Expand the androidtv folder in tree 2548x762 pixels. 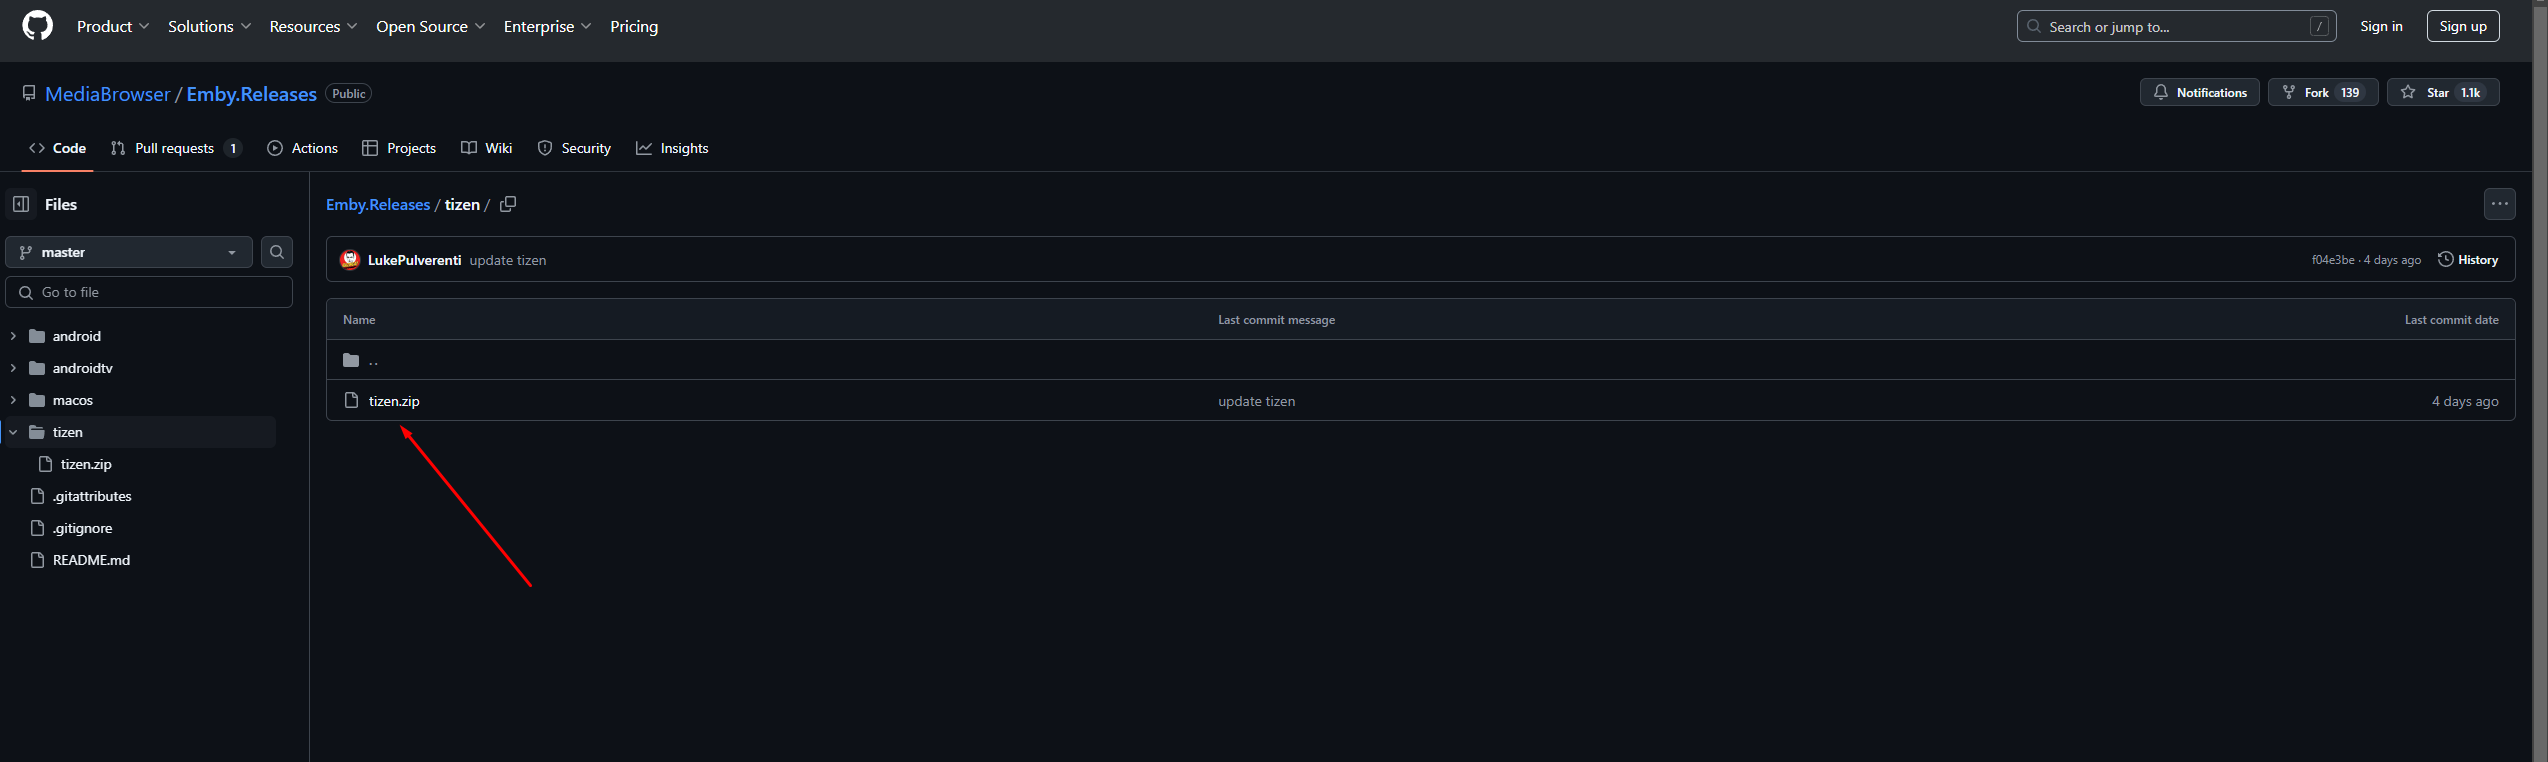(x=13, y=368)
